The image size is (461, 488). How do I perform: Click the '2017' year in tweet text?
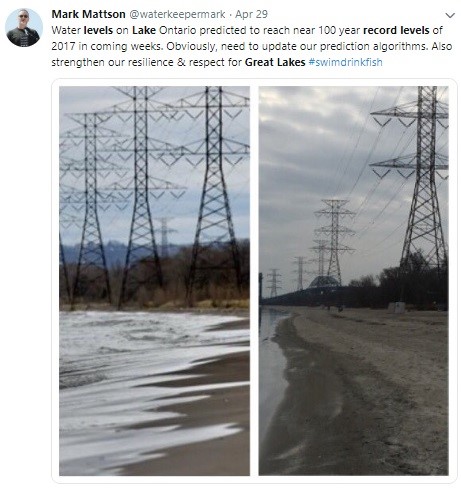[x=63, y=46]
